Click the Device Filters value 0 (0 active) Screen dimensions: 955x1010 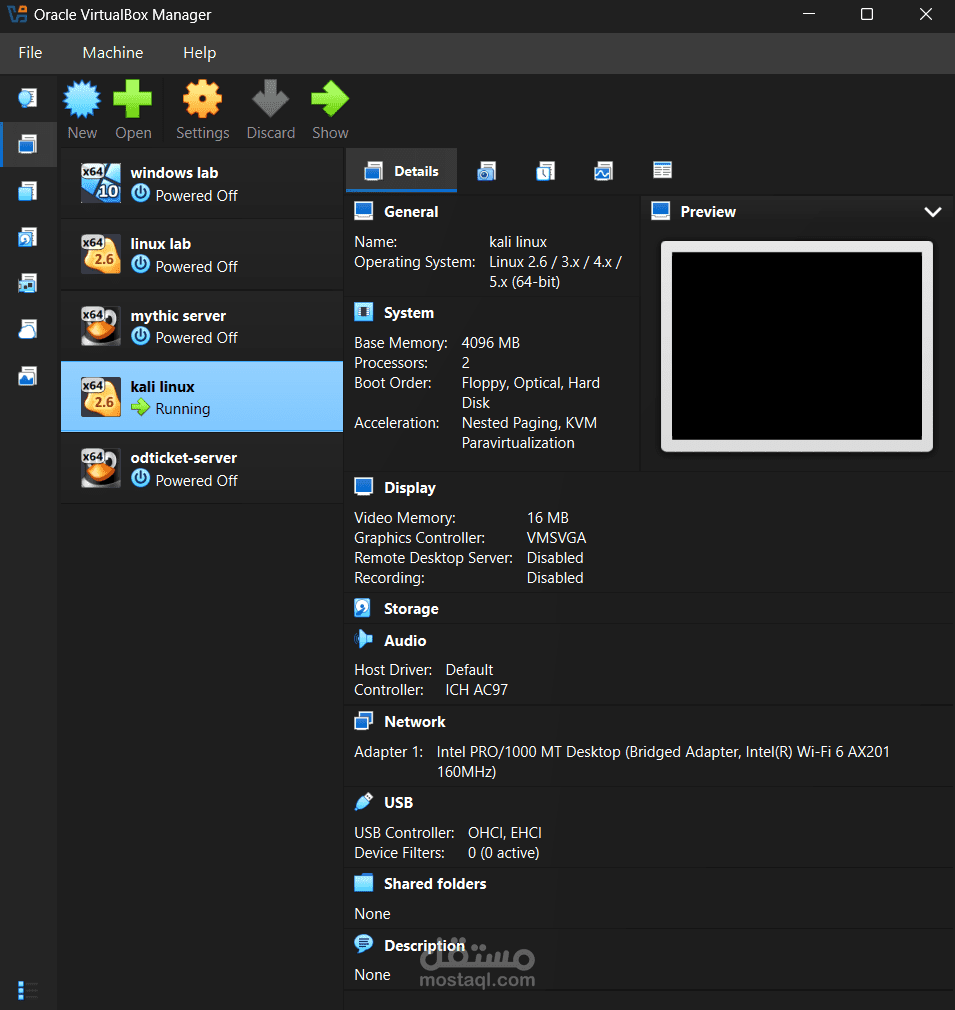point(504,853)
